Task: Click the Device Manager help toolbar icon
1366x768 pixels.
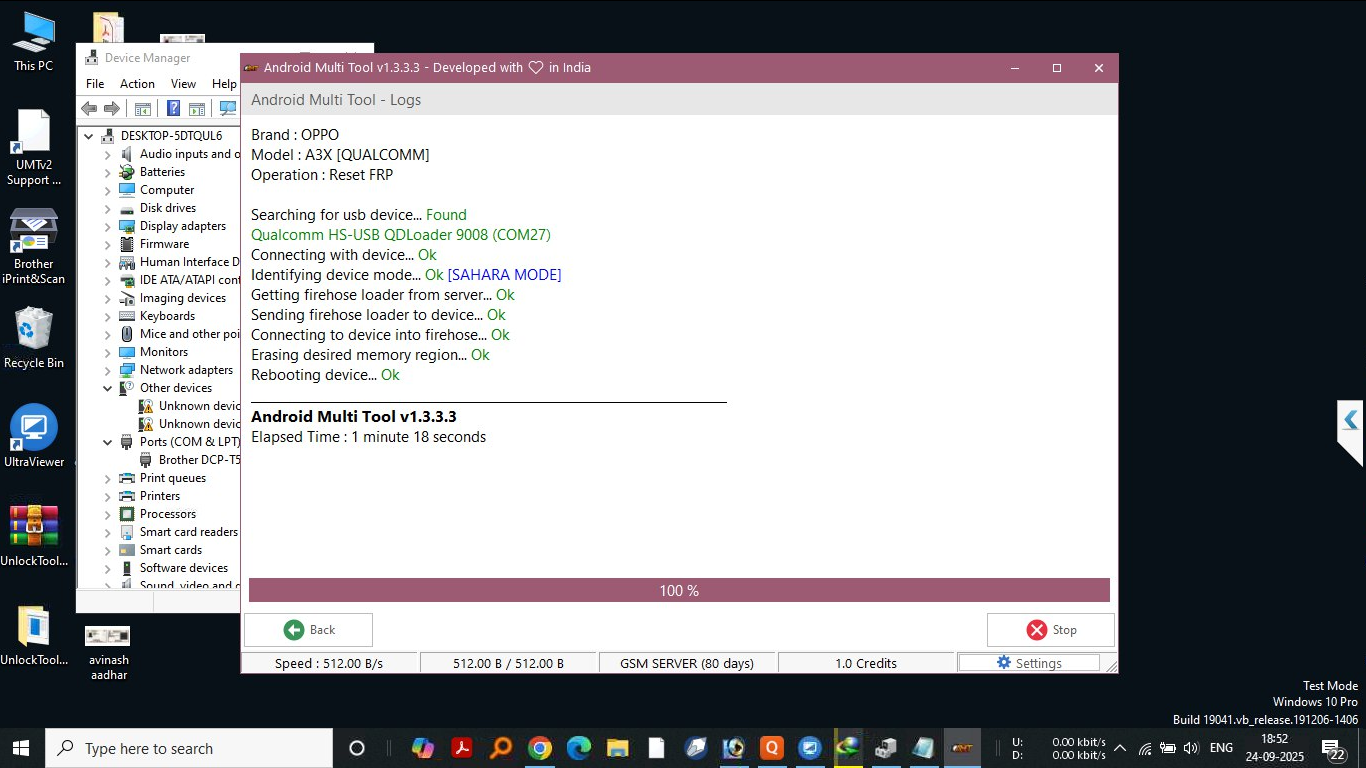Action: pos(173,109)
